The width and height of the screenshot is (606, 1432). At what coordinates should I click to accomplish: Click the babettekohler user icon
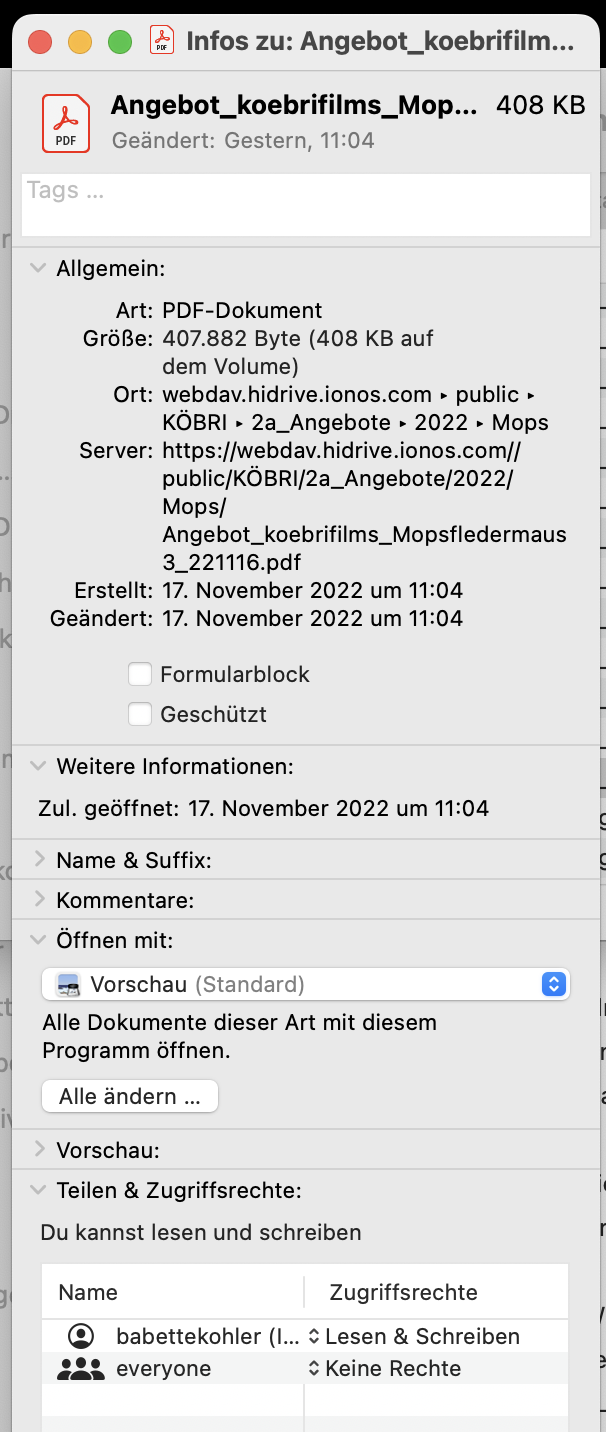pos(81,1336)
